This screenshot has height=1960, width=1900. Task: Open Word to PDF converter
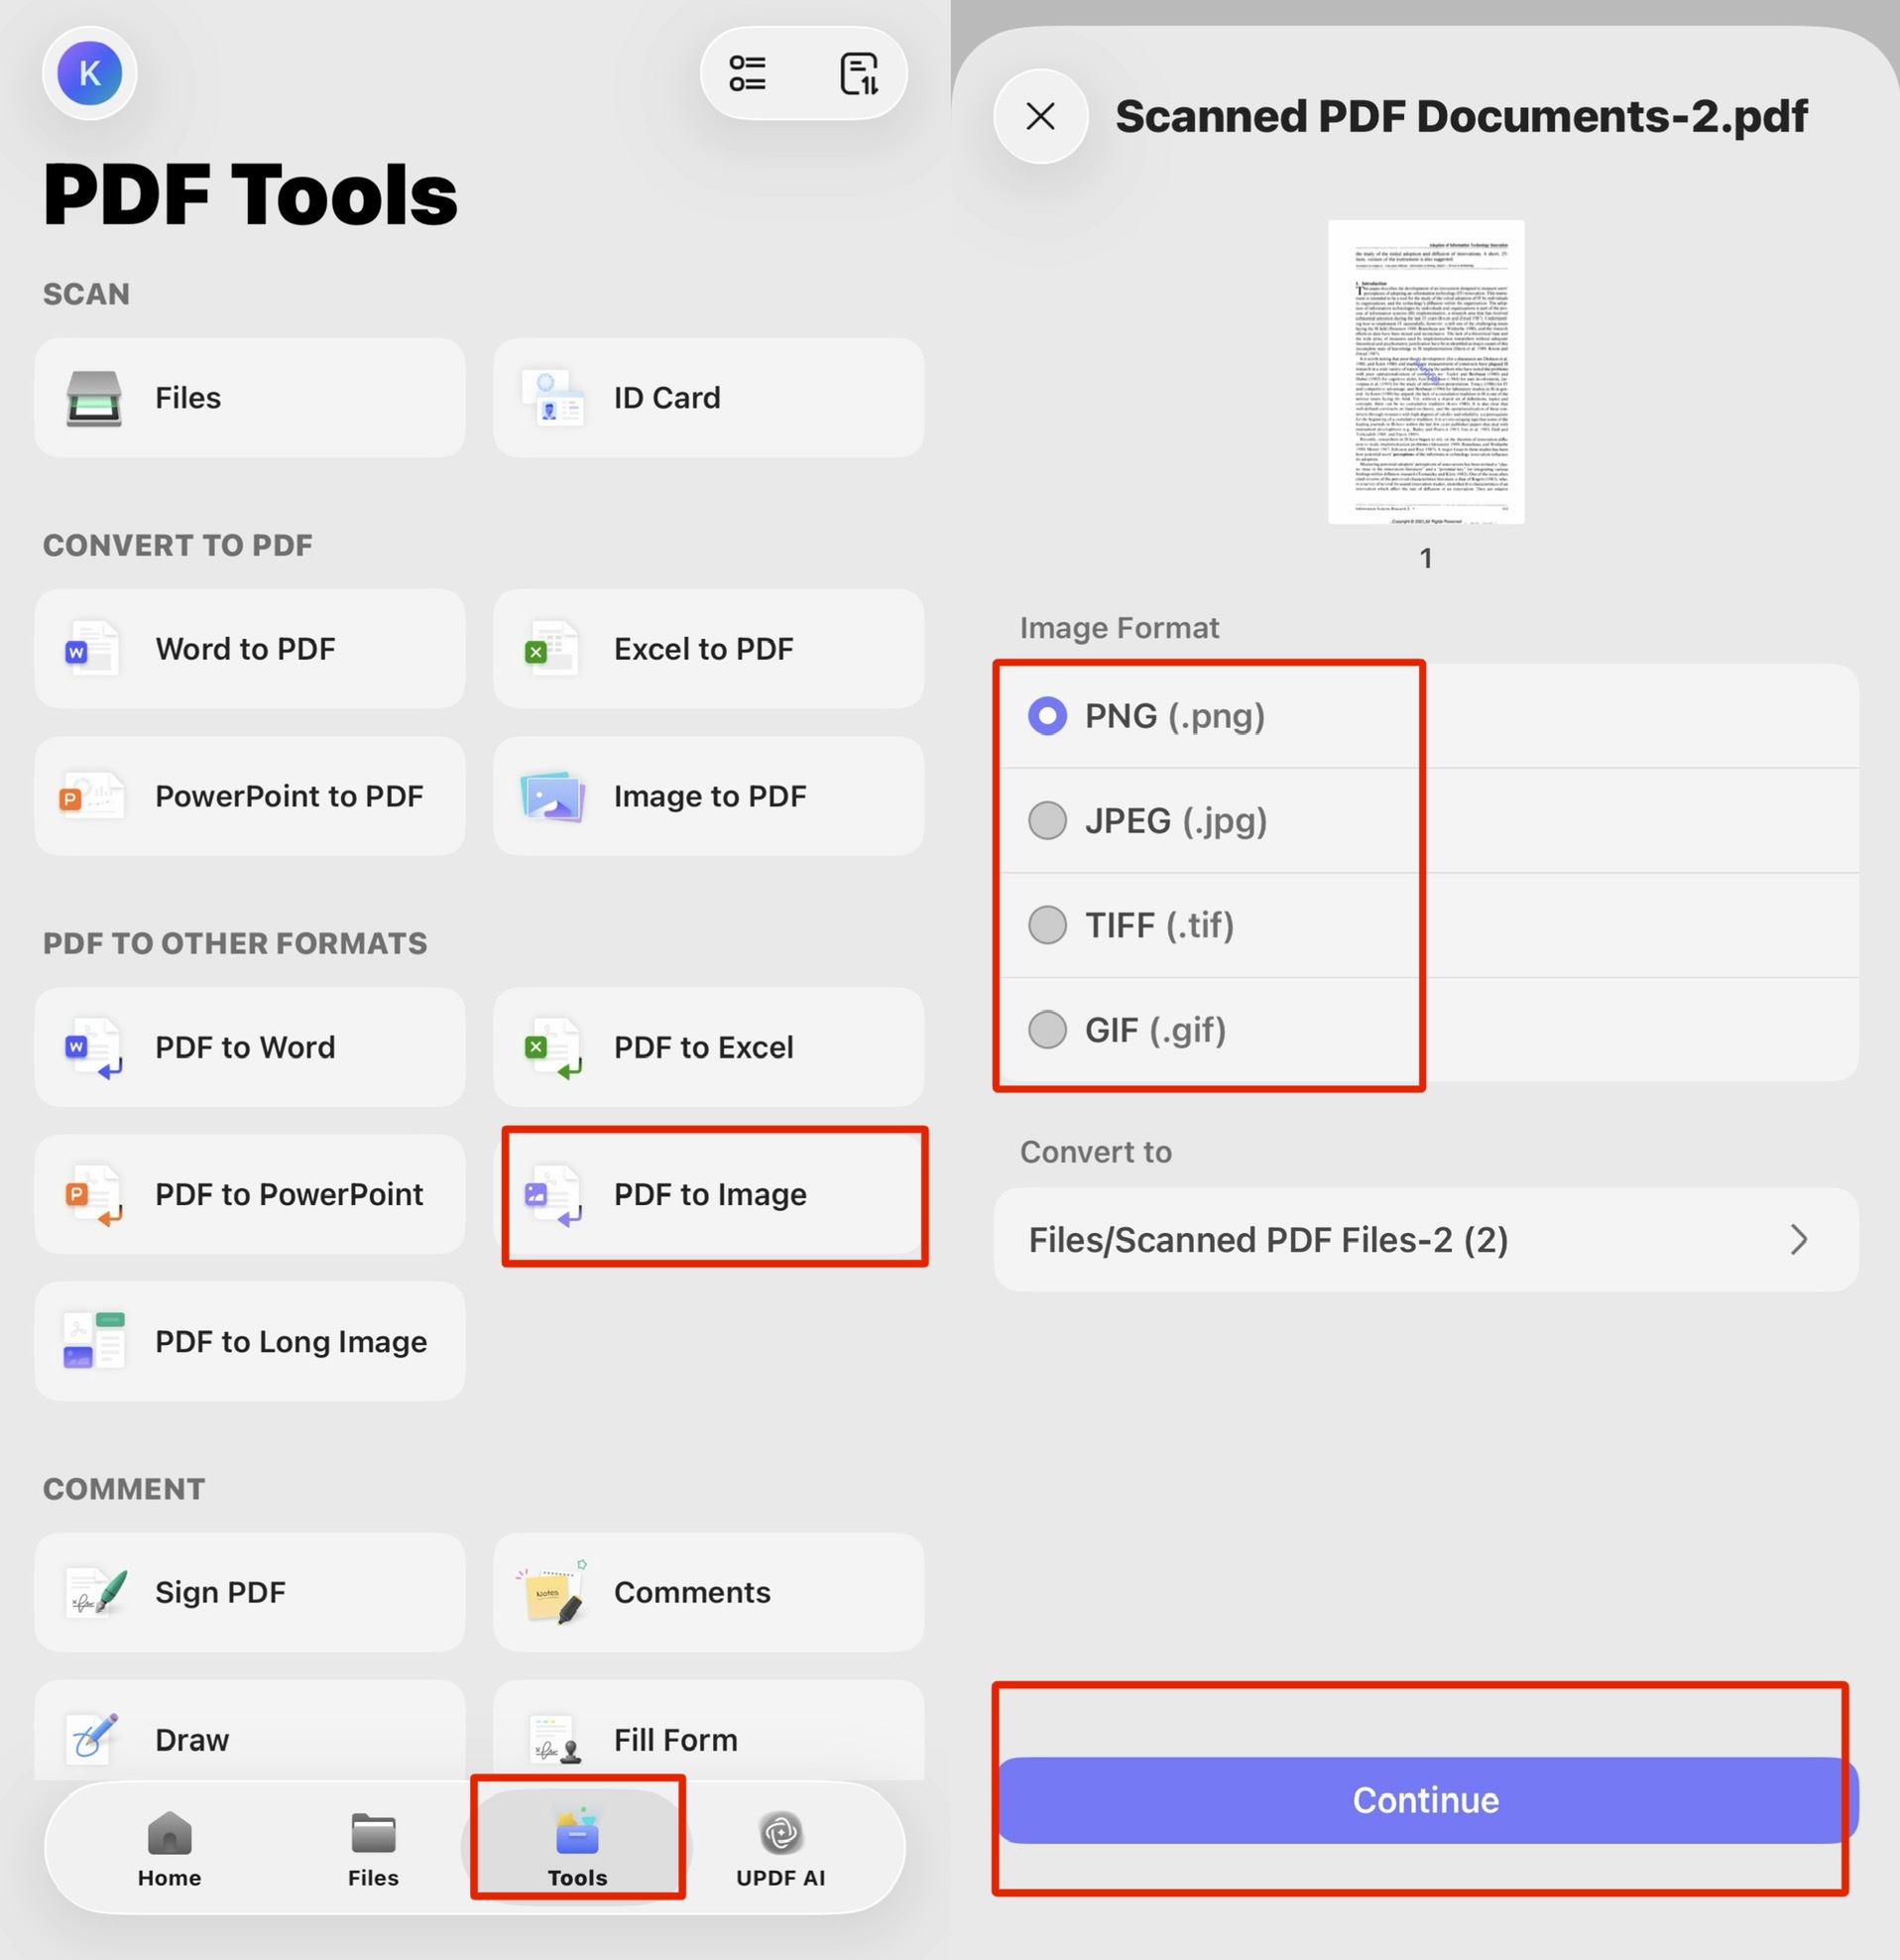click(x=249, y=649)
